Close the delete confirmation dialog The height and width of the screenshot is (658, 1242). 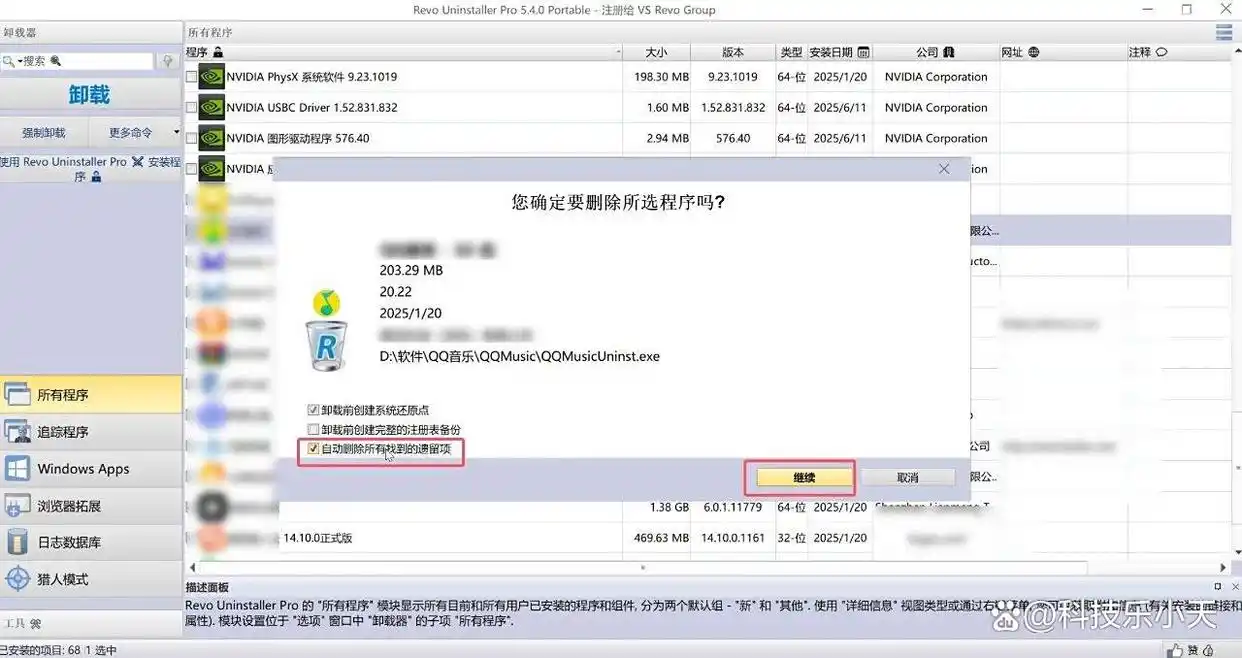[944, 169]
